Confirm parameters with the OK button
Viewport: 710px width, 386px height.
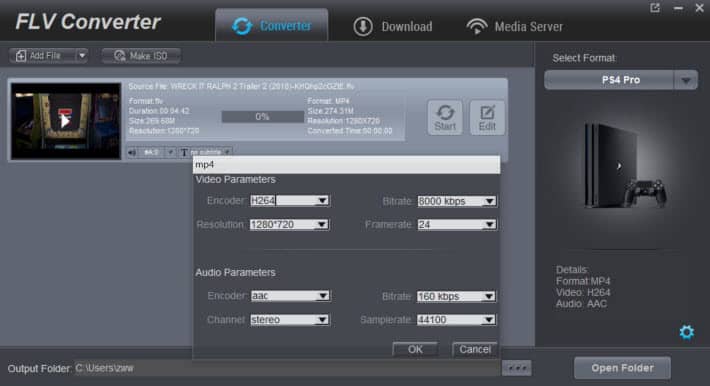415,349
